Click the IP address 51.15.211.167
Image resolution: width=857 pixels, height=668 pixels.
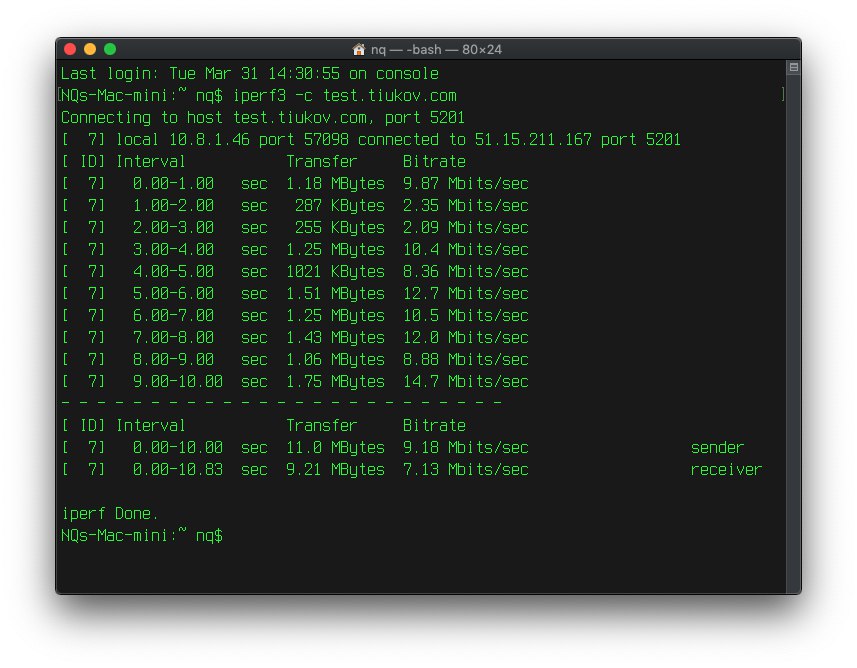point(533,139)
